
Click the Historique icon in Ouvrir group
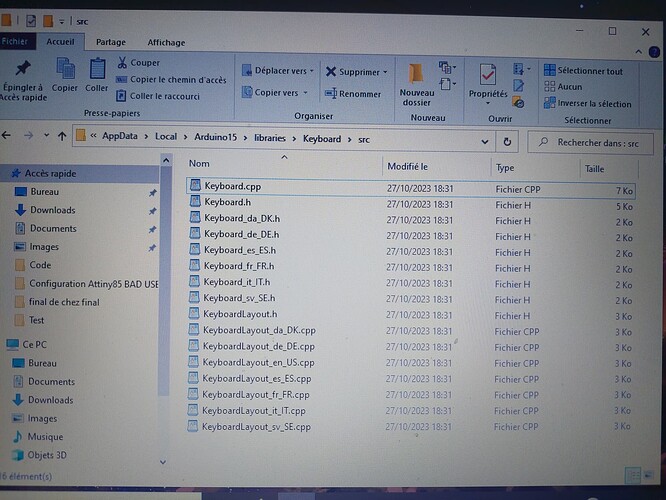click(x=518, y=102)
